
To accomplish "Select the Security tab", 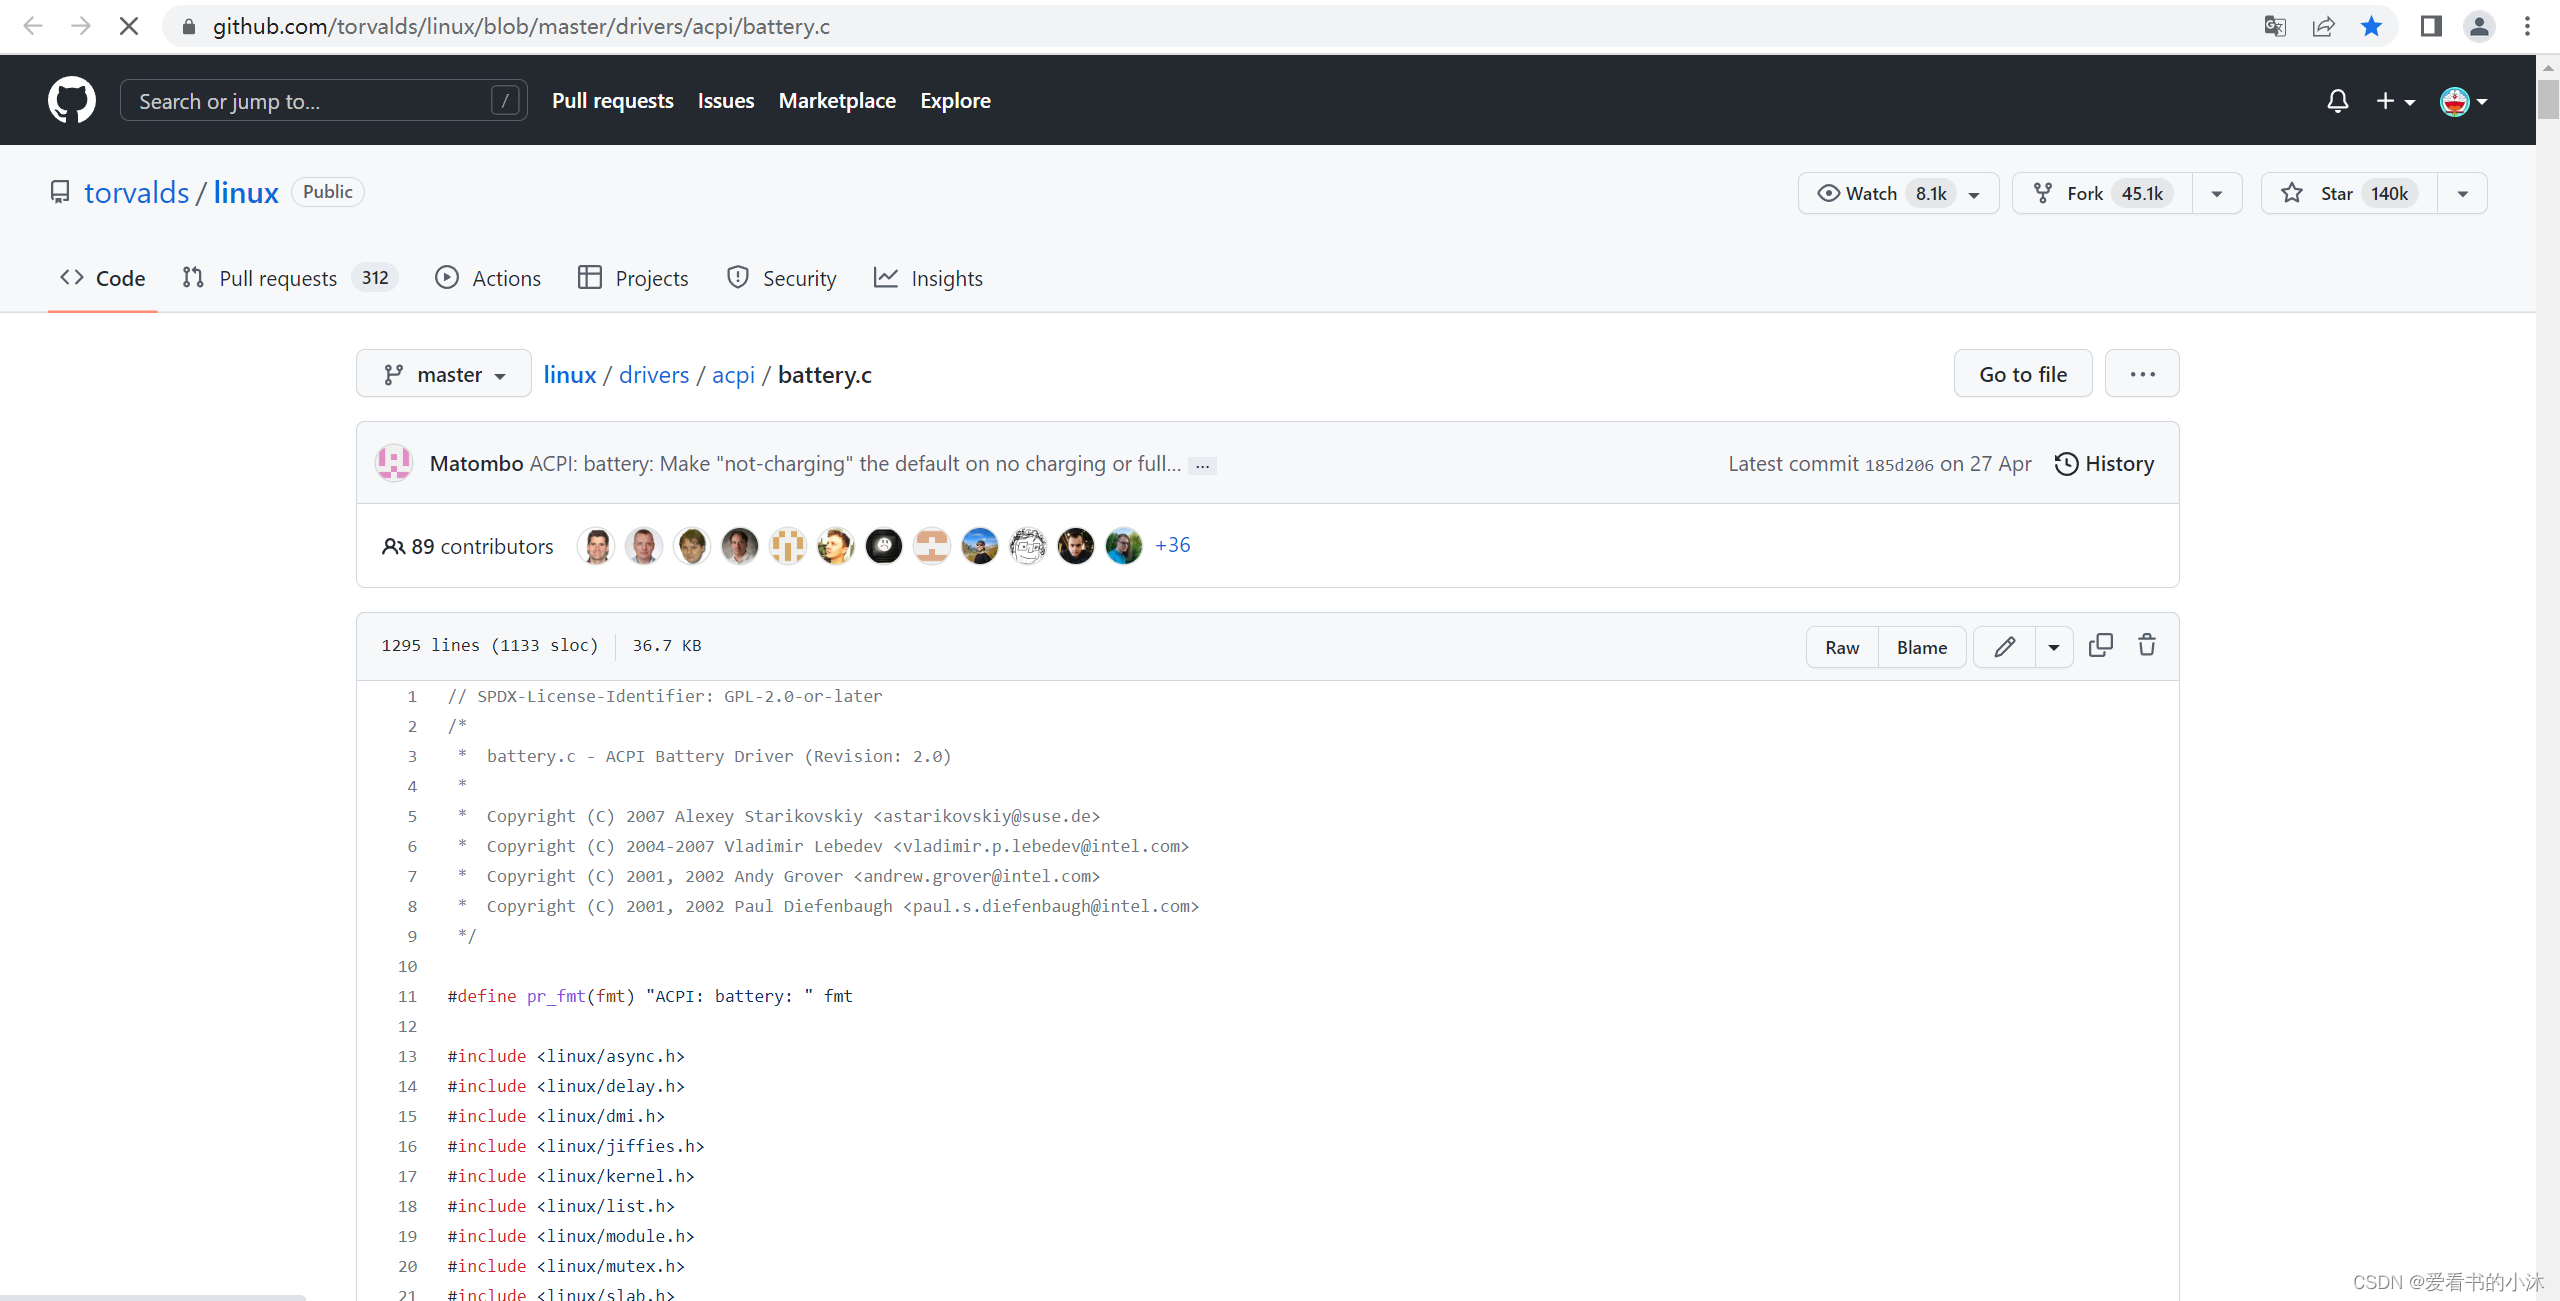I will 781,278.
